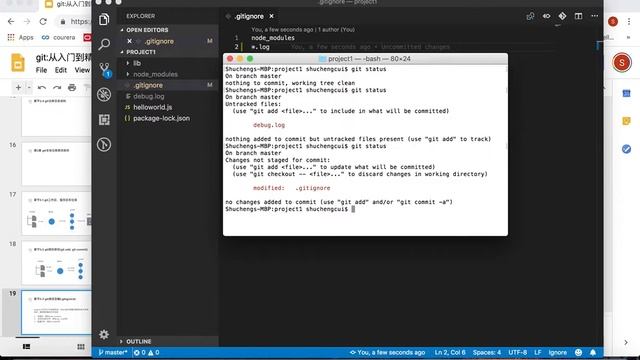The width and height of the screenshot is (640, 360).
Task: Click the LF end-of-line indicator
Action: click(x=538, y=352)
